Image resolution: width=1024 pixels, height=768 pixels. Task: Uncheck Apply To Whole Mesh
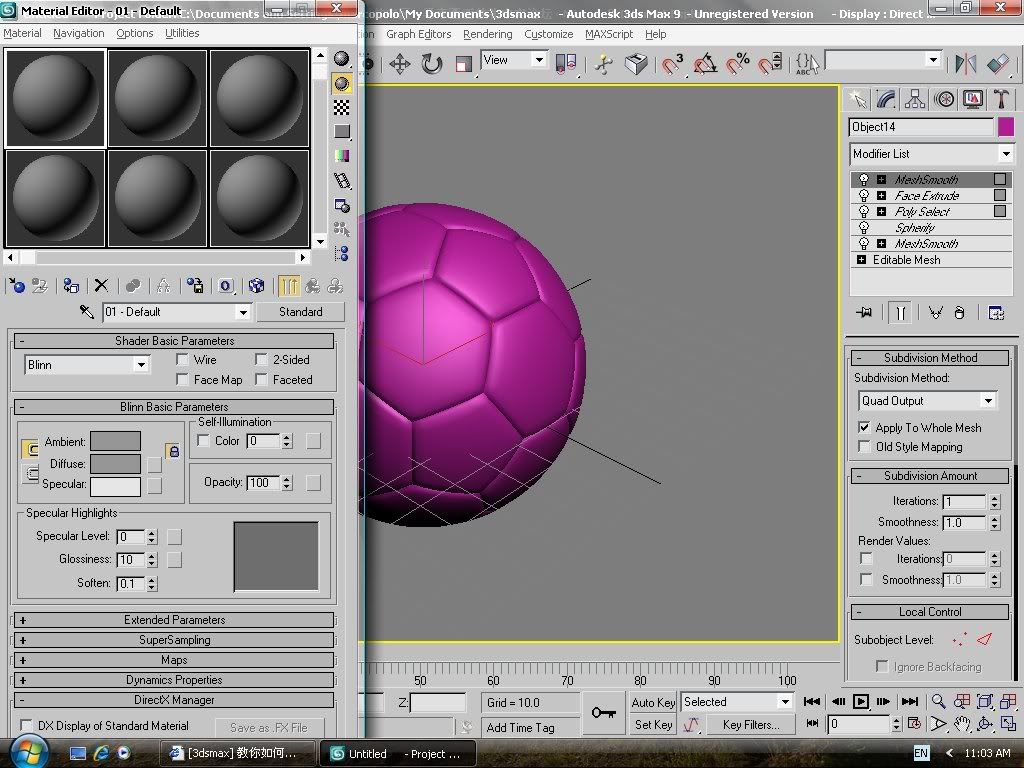click(x=865, y=427)
